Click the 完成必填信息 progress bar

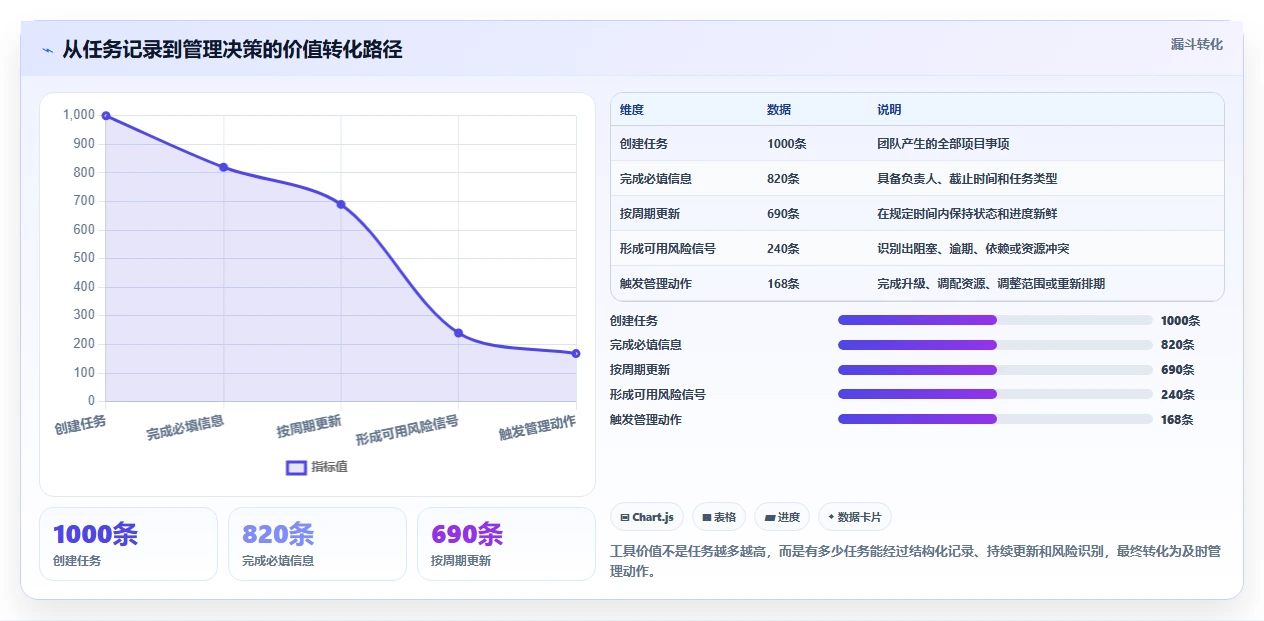(995, 345)
